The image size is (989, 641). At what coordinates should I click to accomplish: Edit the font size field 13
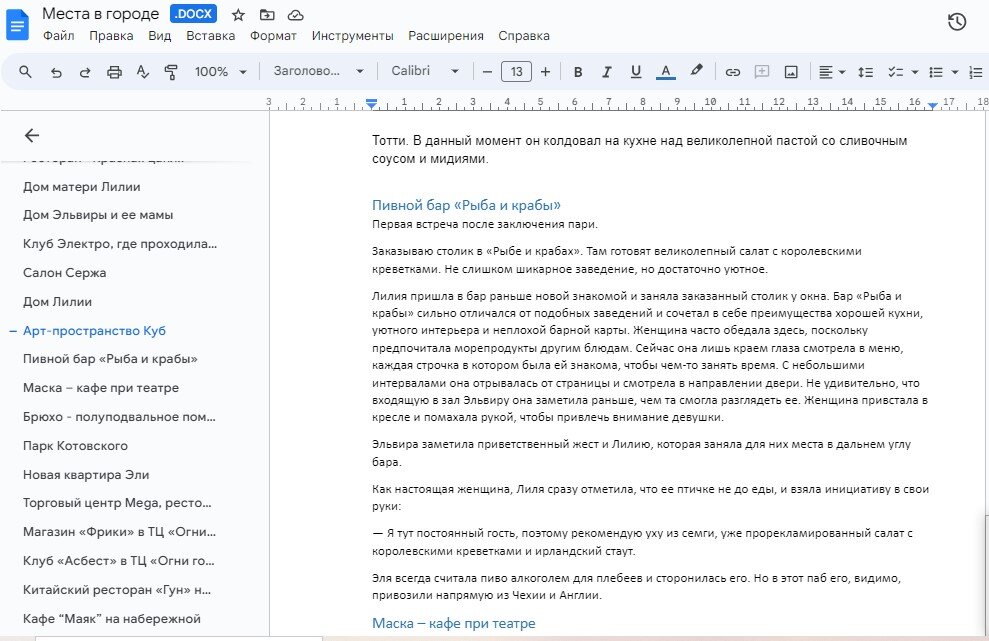pos(517,71)
